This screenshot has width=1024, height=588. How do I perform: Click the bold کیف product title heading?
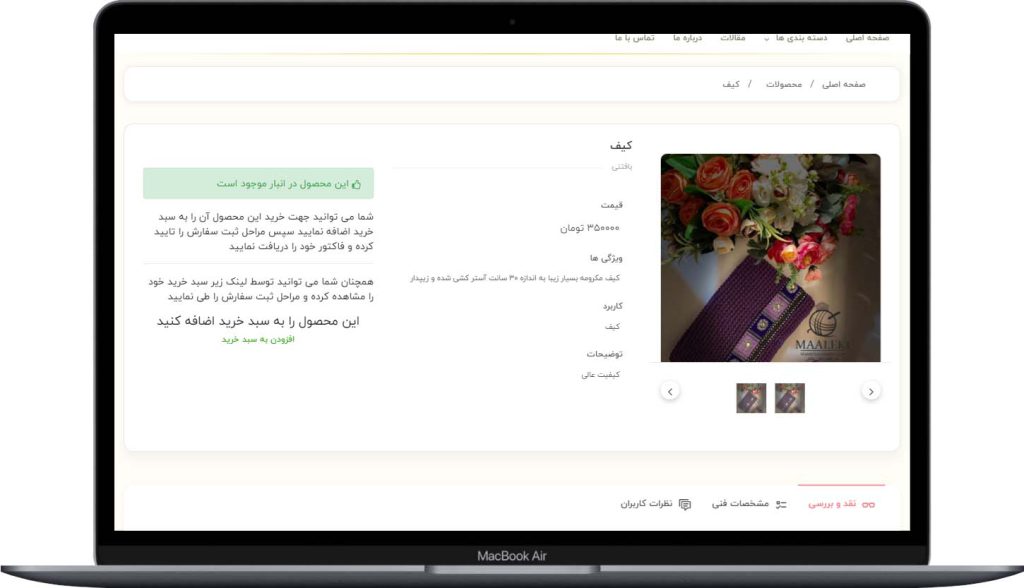[x=621, y=146]
